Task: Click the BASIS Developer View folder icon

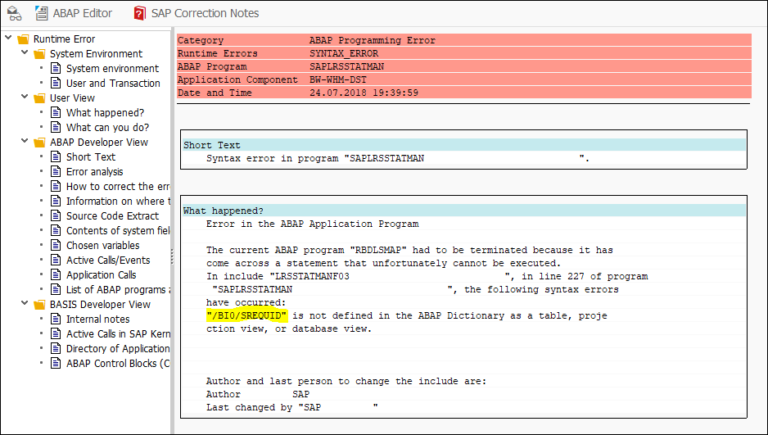Action: pos(39,304)
